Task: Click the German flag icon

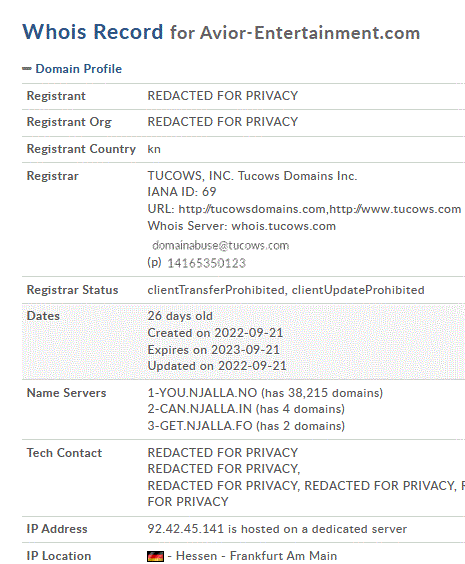Action: click(x=155, y=556)
